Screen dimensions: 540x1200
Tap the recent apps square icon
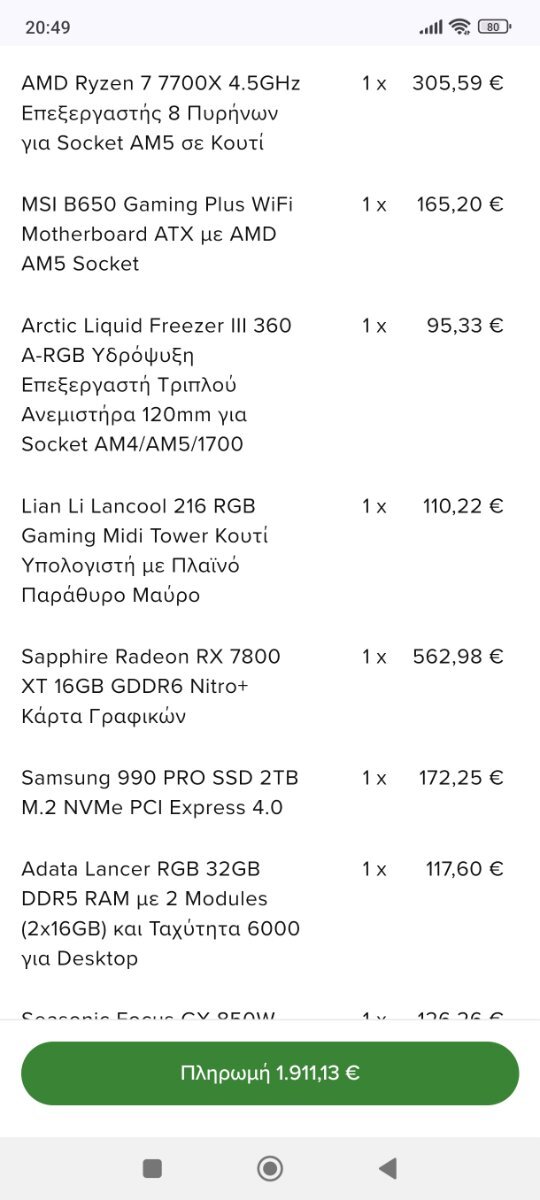pos(152,1168)
